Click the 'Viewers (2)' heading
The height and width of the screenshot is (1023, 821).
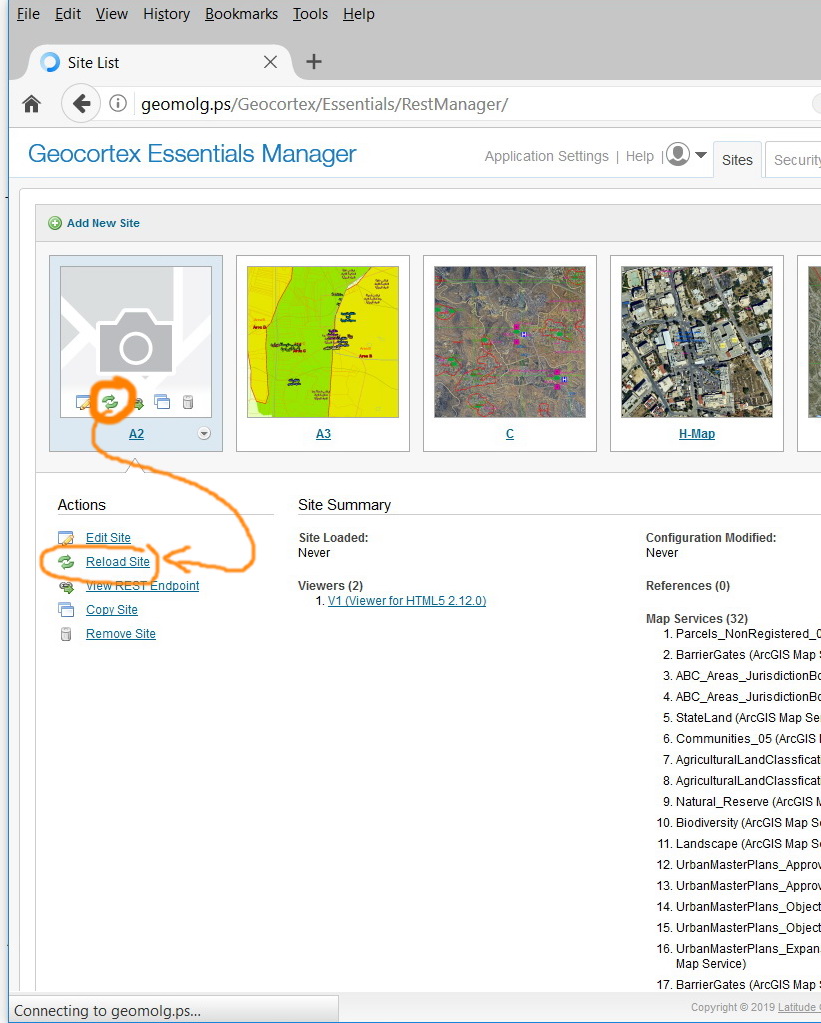(330, 586)
